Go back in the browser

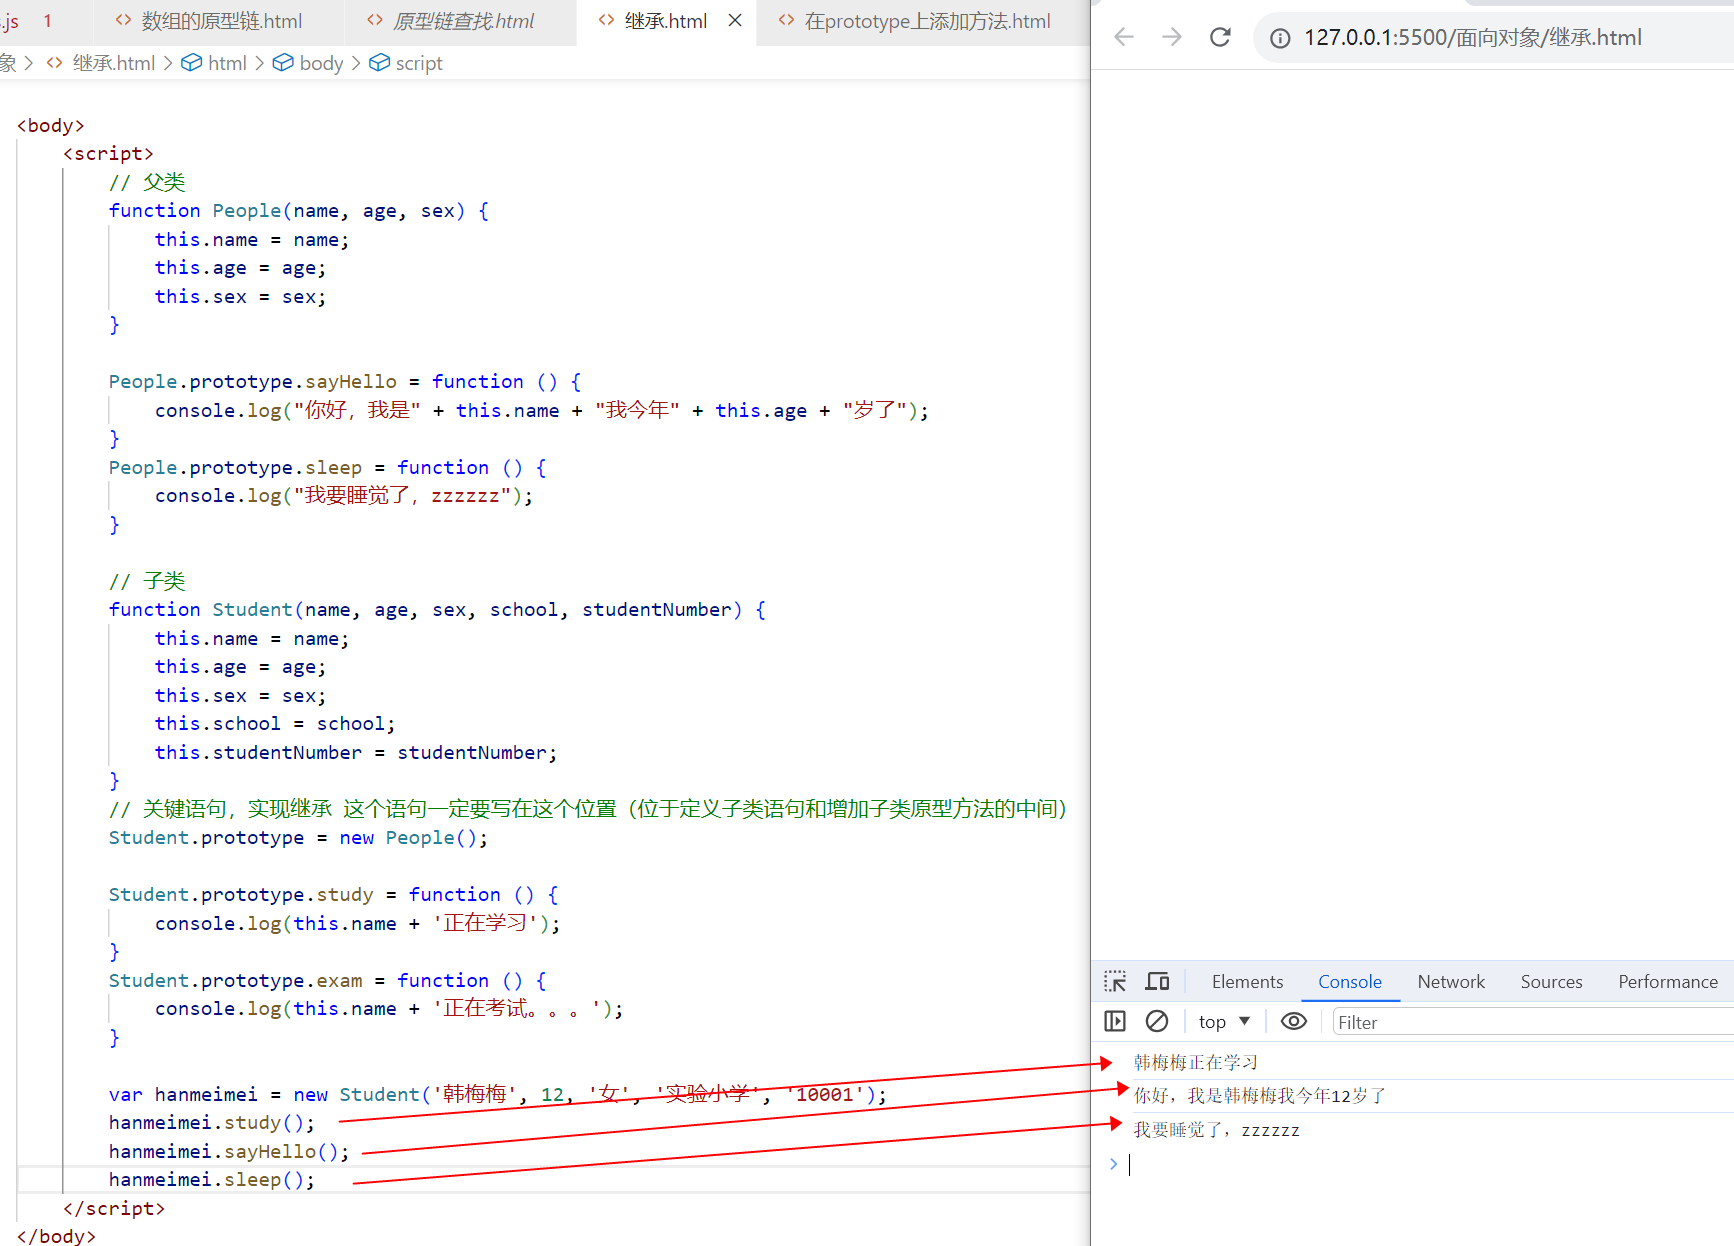1124,37
